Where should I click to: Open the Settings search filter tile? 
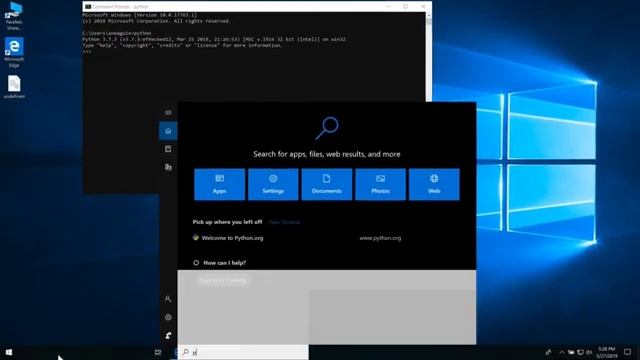pyautogui.click(x=273, y=184)
